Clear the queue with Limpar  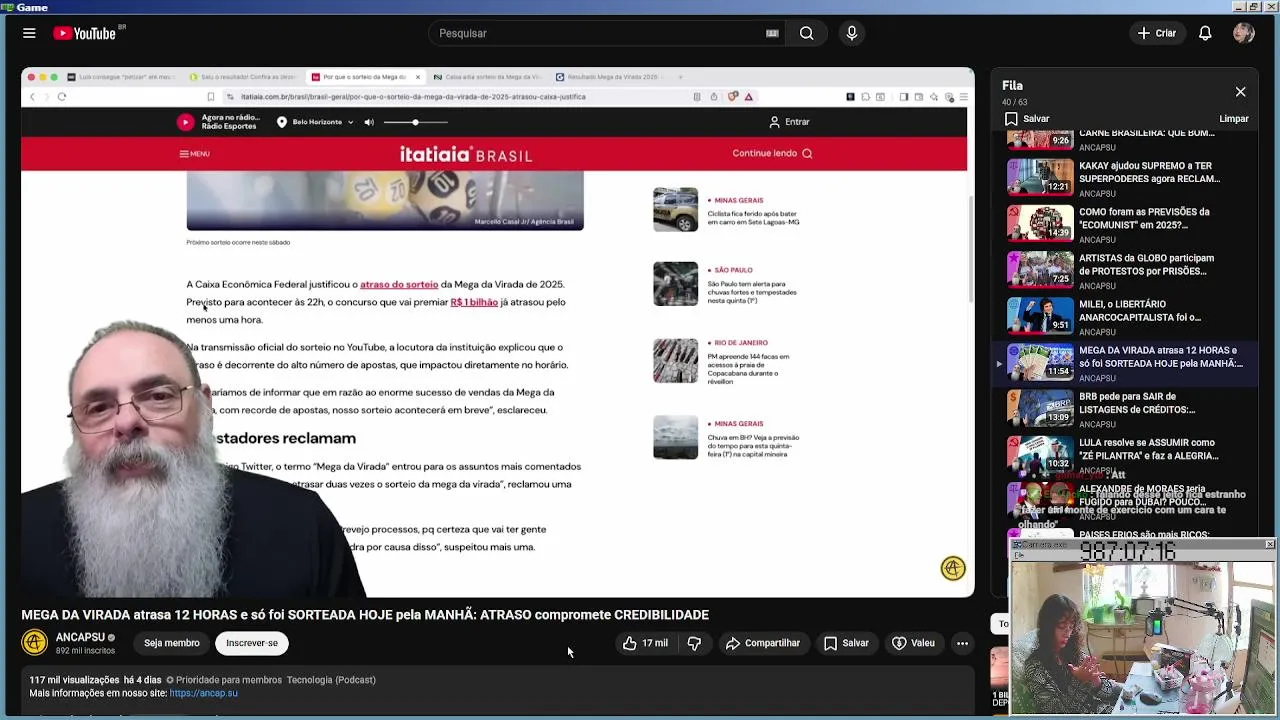pyautogui.click(x=1234, y=119)
